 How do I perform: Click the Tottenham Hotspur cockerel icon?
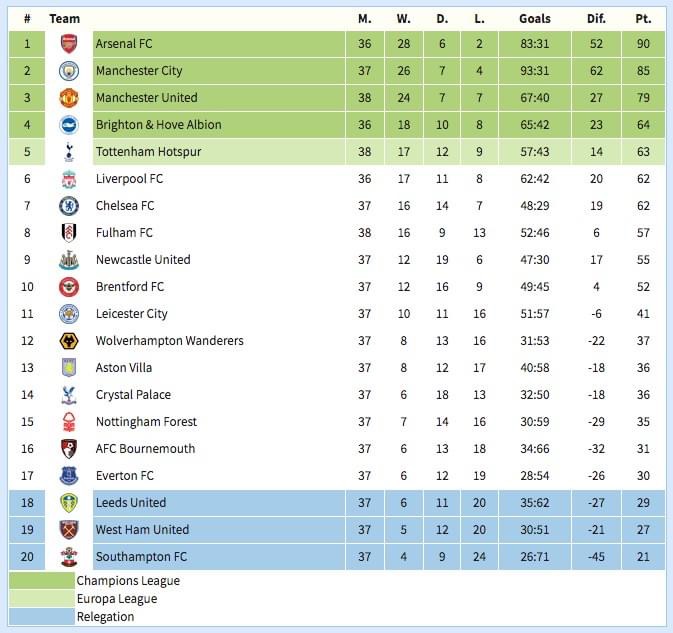click(69, 152)
